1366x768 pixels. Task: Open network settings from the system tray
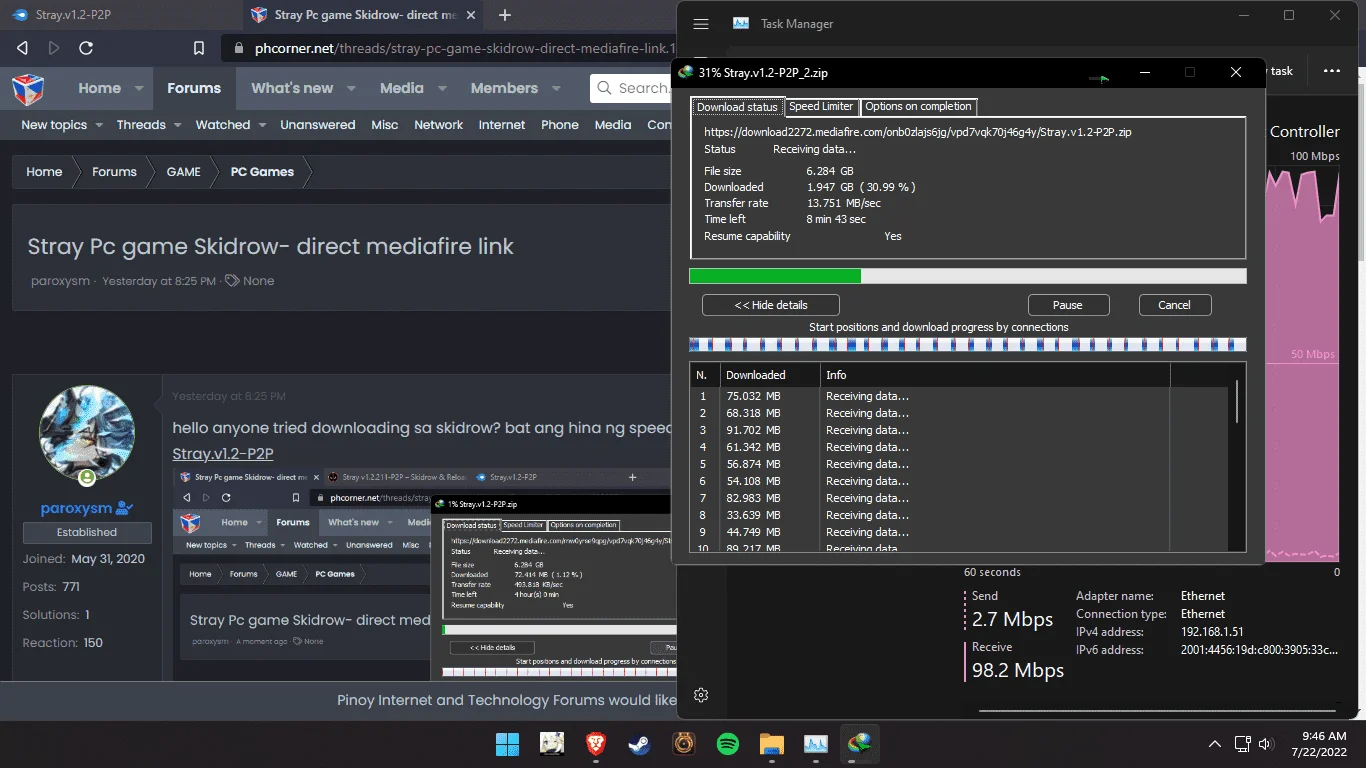click(1243, 744)
